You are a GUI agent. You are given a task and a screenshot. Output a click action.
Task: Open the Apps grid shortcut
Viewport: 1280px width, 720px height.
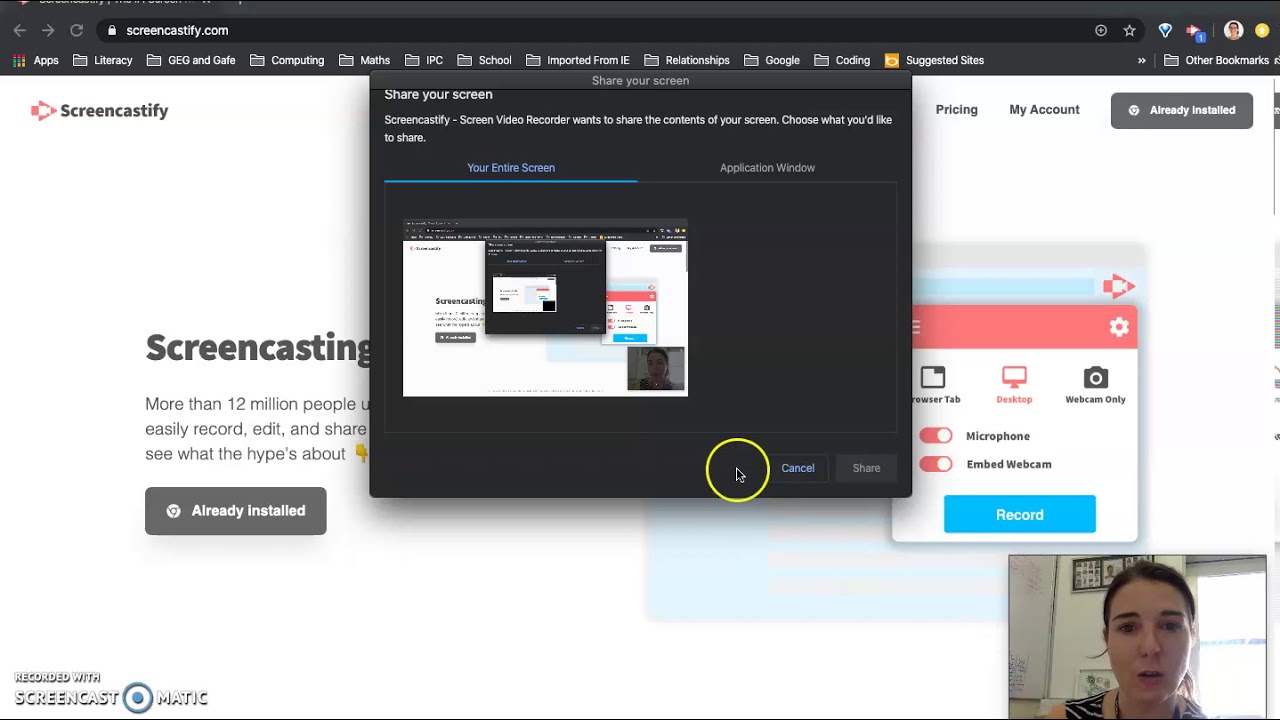click(36, 60)
